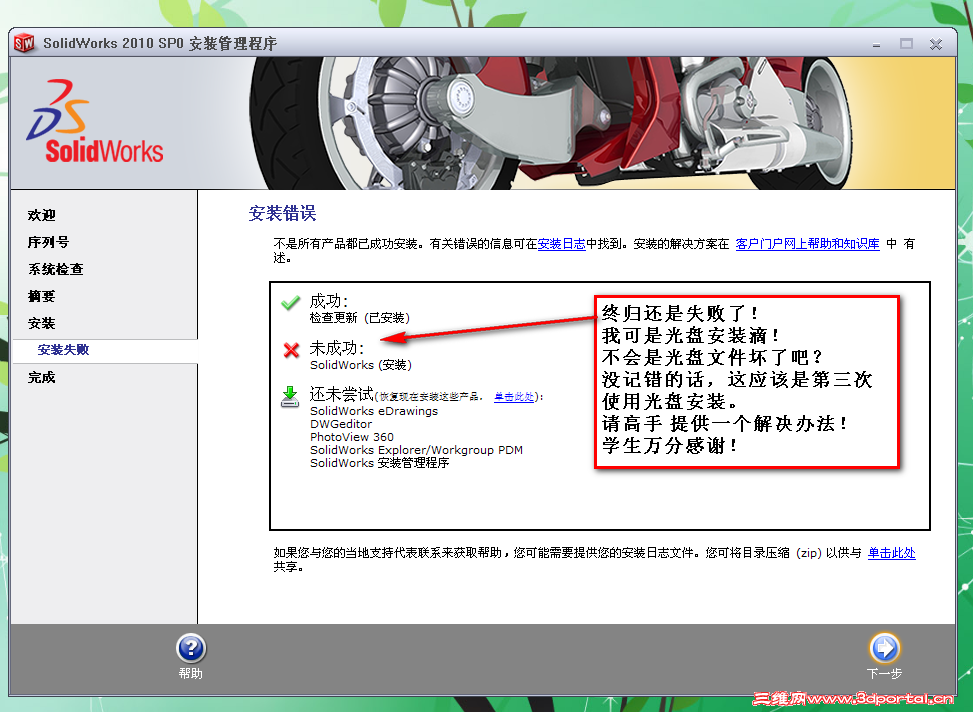Image resolution: width=973 pixels, height=712 pixels.
Task: Select 摘要 in the left sidebar
Action: [x=42, y=295]
